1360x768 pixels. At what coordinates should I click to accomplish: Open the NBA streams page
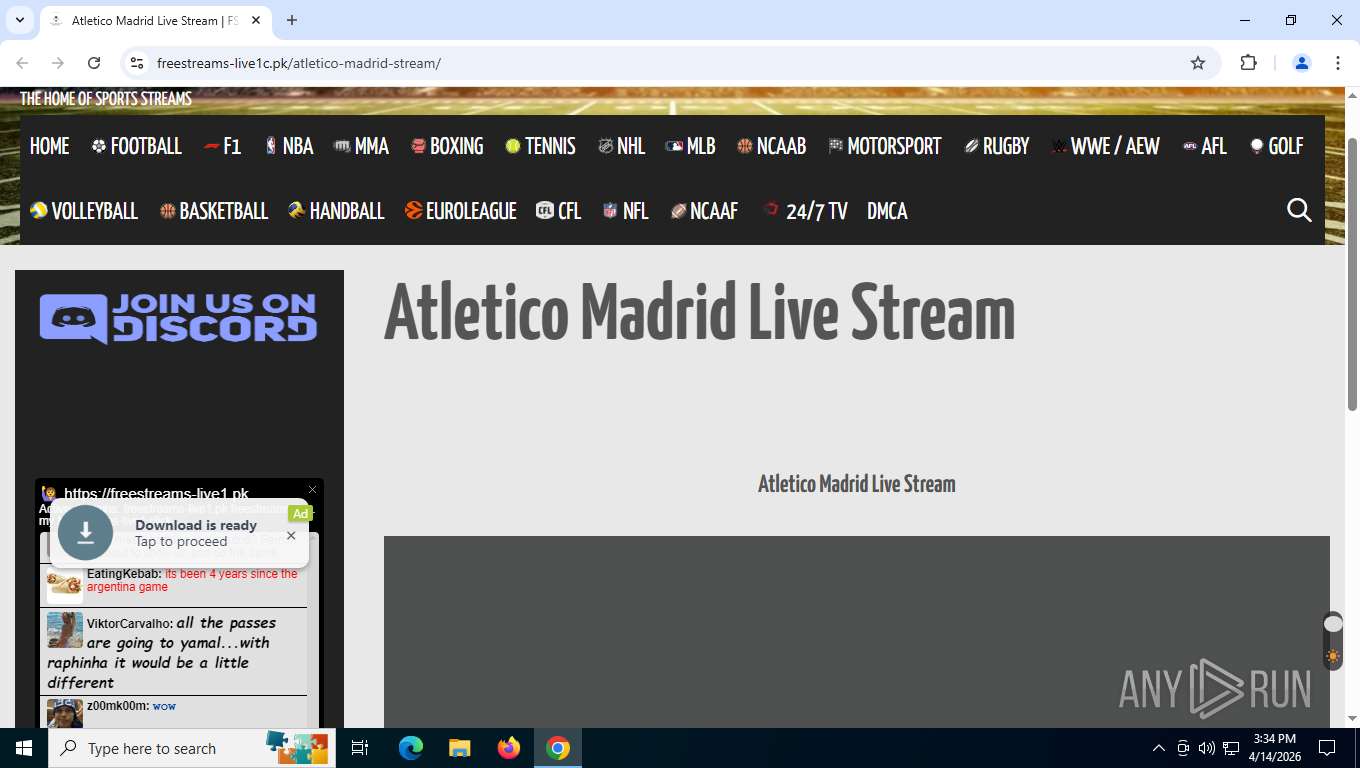point(289,146)
